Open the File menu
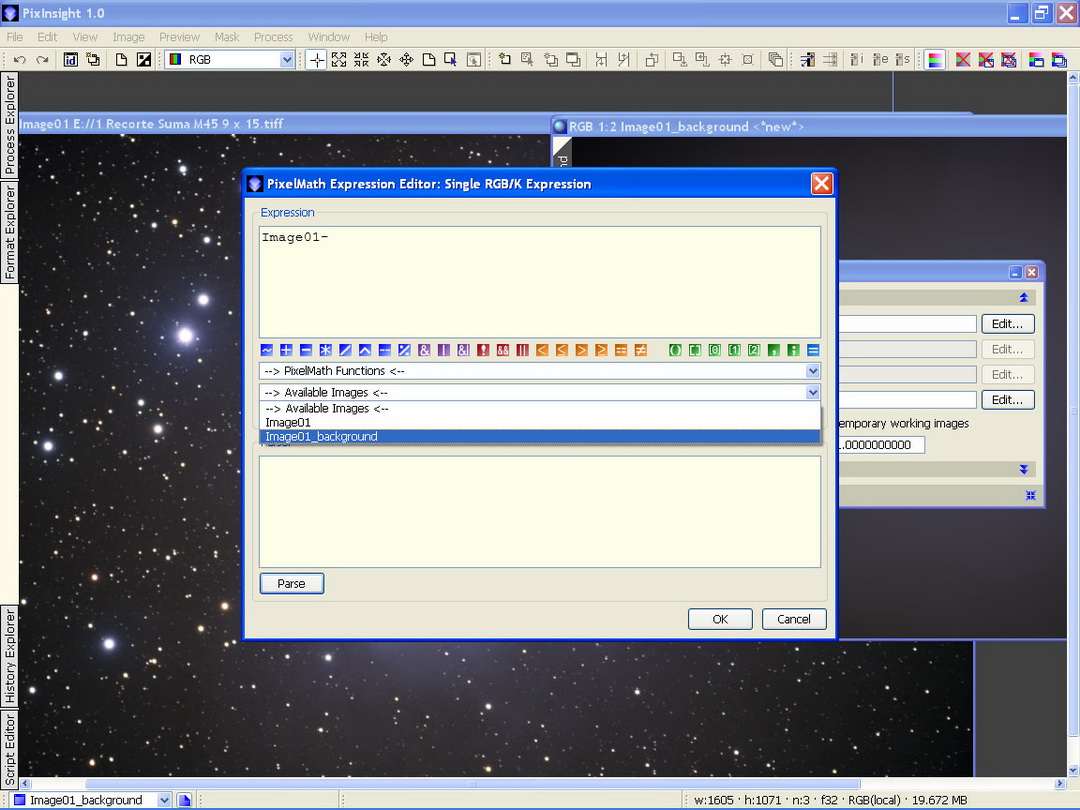This screenshot has width=1080, height=810. [14, 37]
